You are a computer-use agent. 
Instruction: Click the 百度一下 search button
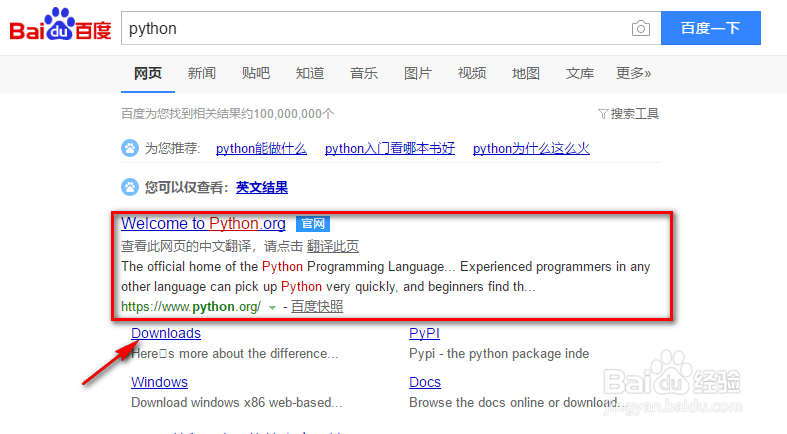click(710, 28)
